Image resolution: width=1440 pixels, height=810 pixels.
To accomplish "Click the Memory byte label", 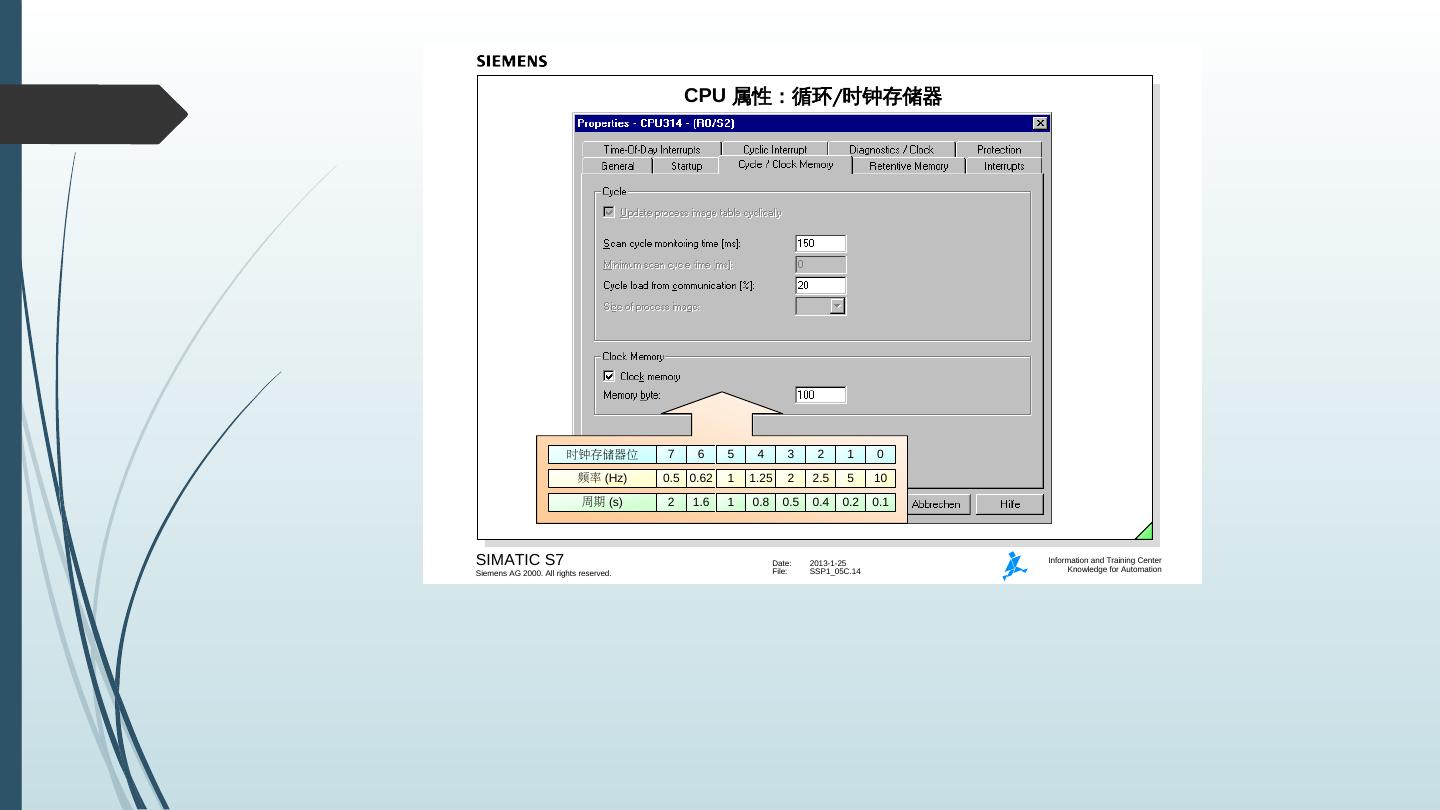I will 632,395.
